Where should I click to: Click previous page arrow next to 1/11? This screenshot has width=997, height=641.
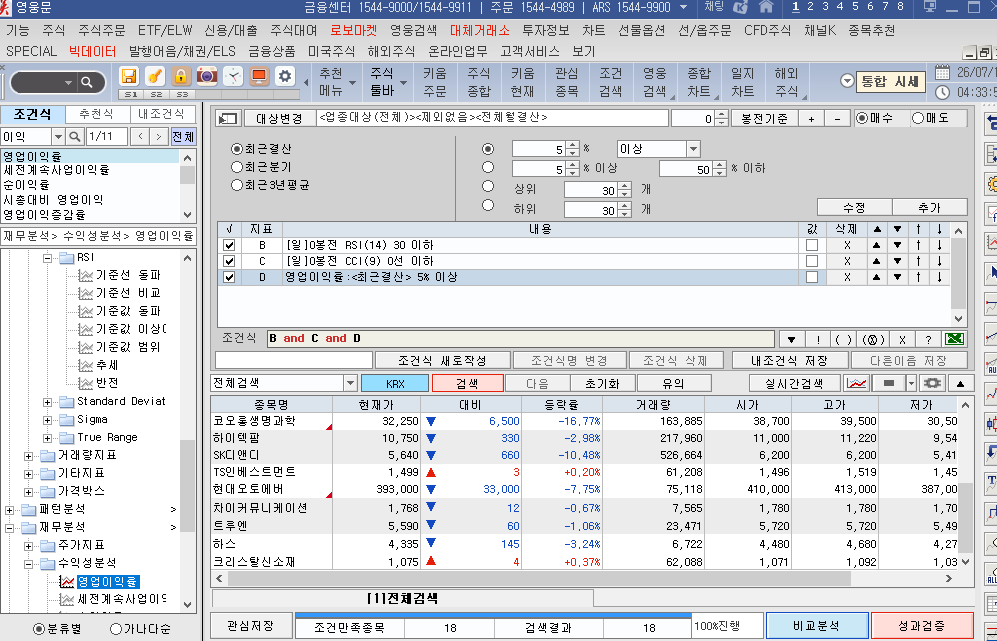(x=141, y=137)
